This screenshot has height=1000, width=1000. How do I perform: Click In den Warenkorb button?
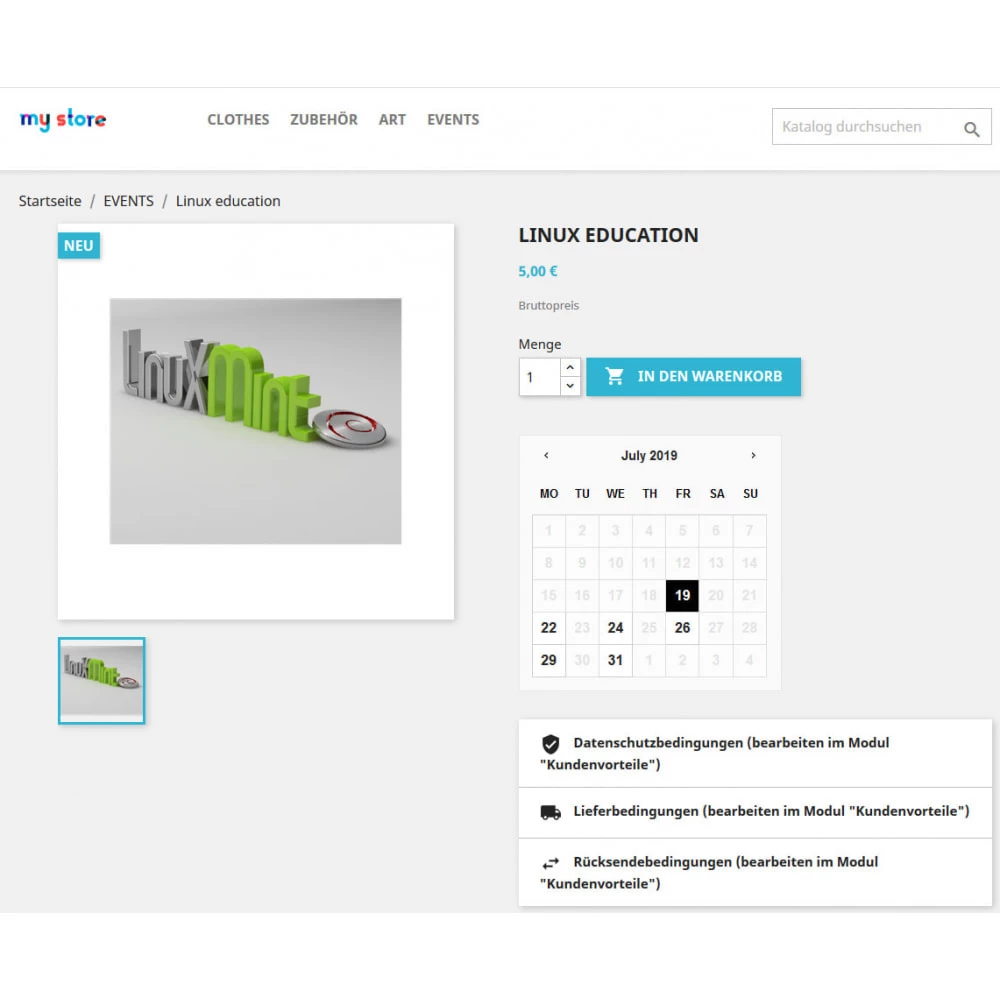(693, 377)
